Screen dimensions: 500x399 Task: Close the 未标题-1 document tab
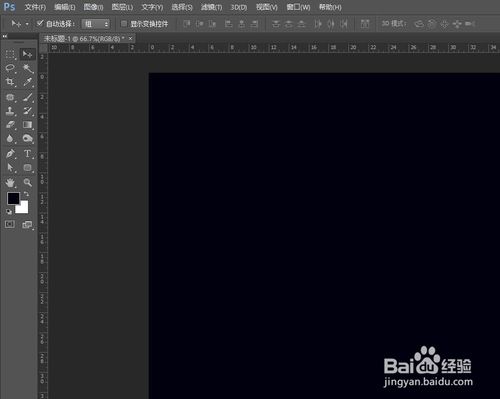pyautogui.click(x=130, y=39)
